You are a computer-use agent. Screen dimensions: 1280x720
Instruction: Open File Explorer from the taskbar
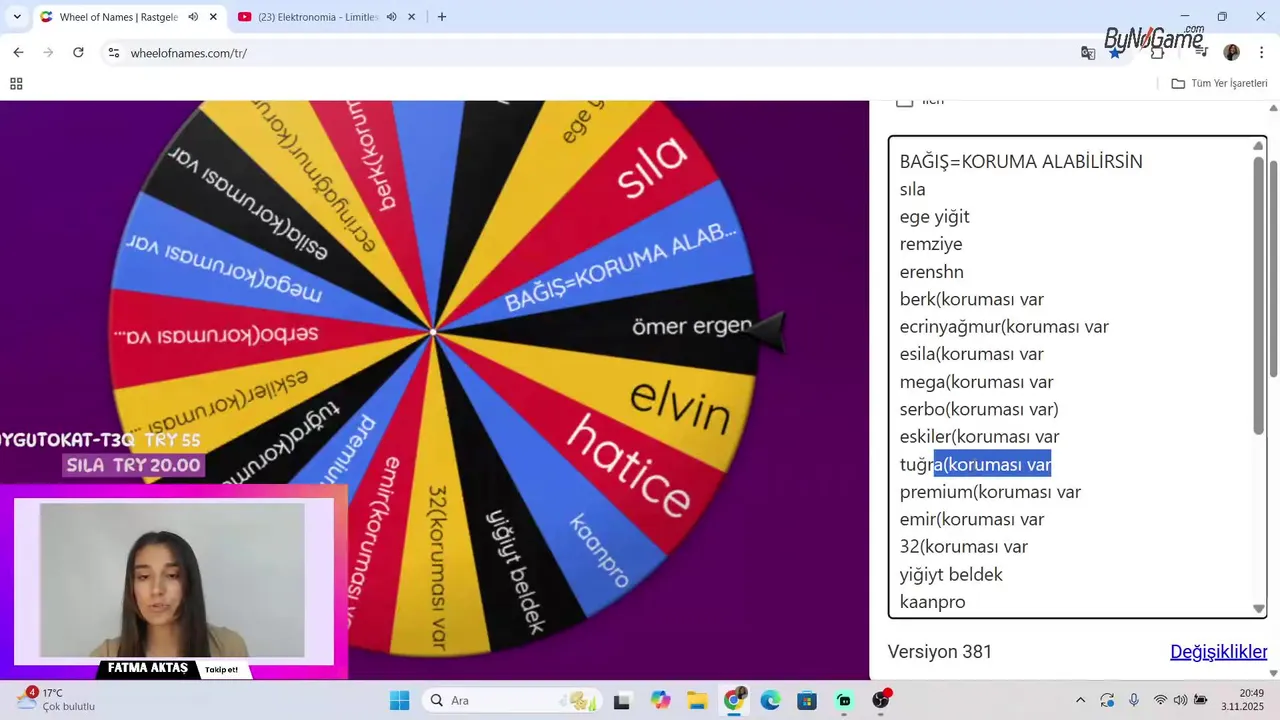[697, 701]
